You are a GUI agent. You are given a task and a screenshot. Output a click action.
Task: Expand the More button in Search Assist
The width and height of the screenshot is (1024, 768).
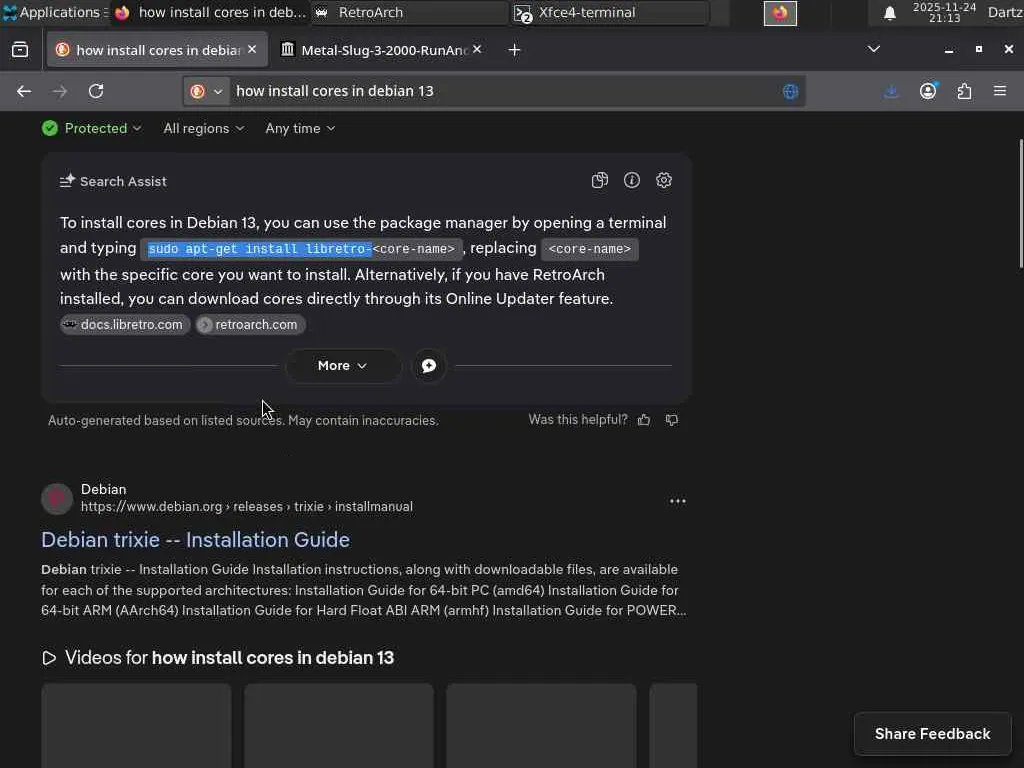pos(343,366)
